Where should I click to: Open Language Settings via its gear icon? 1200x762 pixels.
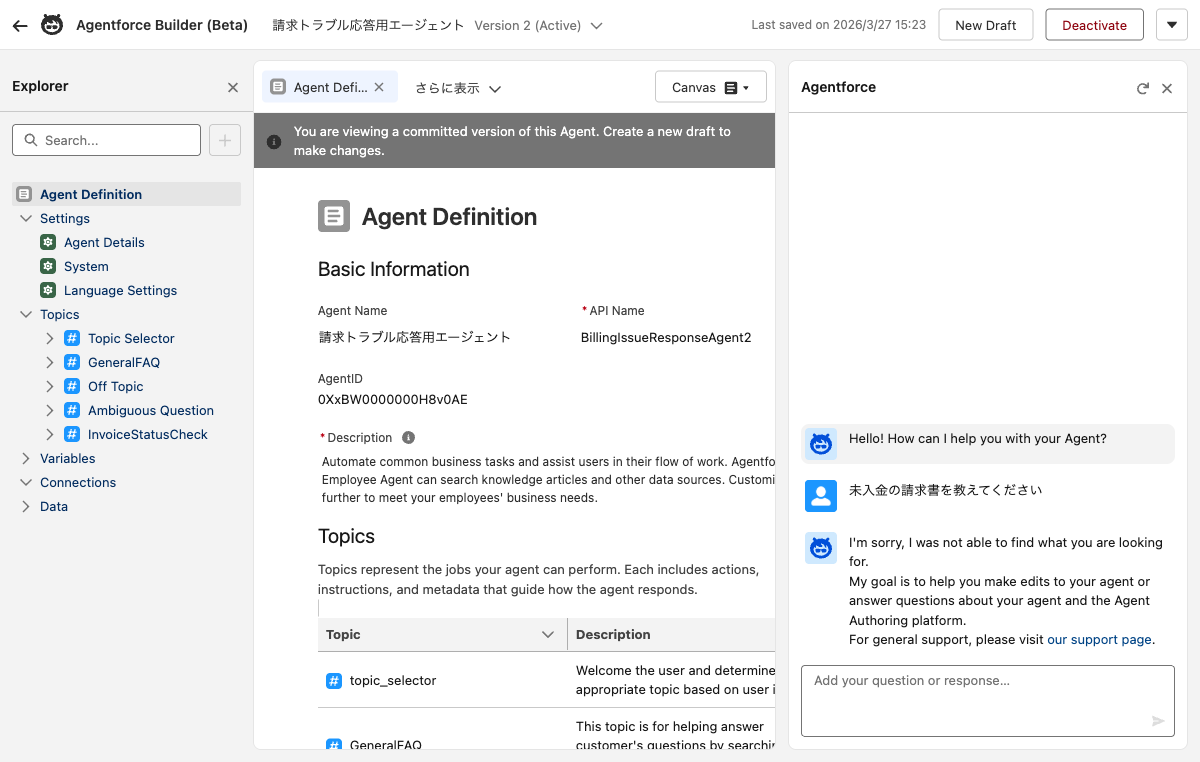(47, 290)
